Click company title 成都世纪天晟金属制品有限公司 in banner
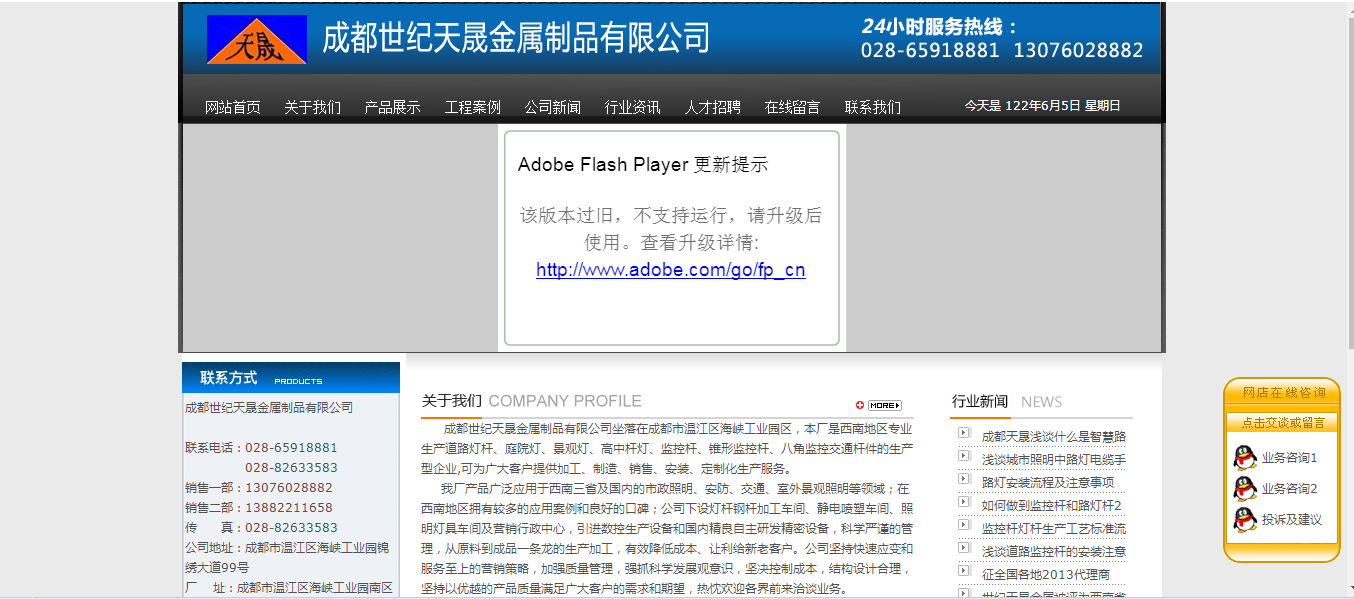Viewport: 1354px width, 599px height. 516,39
